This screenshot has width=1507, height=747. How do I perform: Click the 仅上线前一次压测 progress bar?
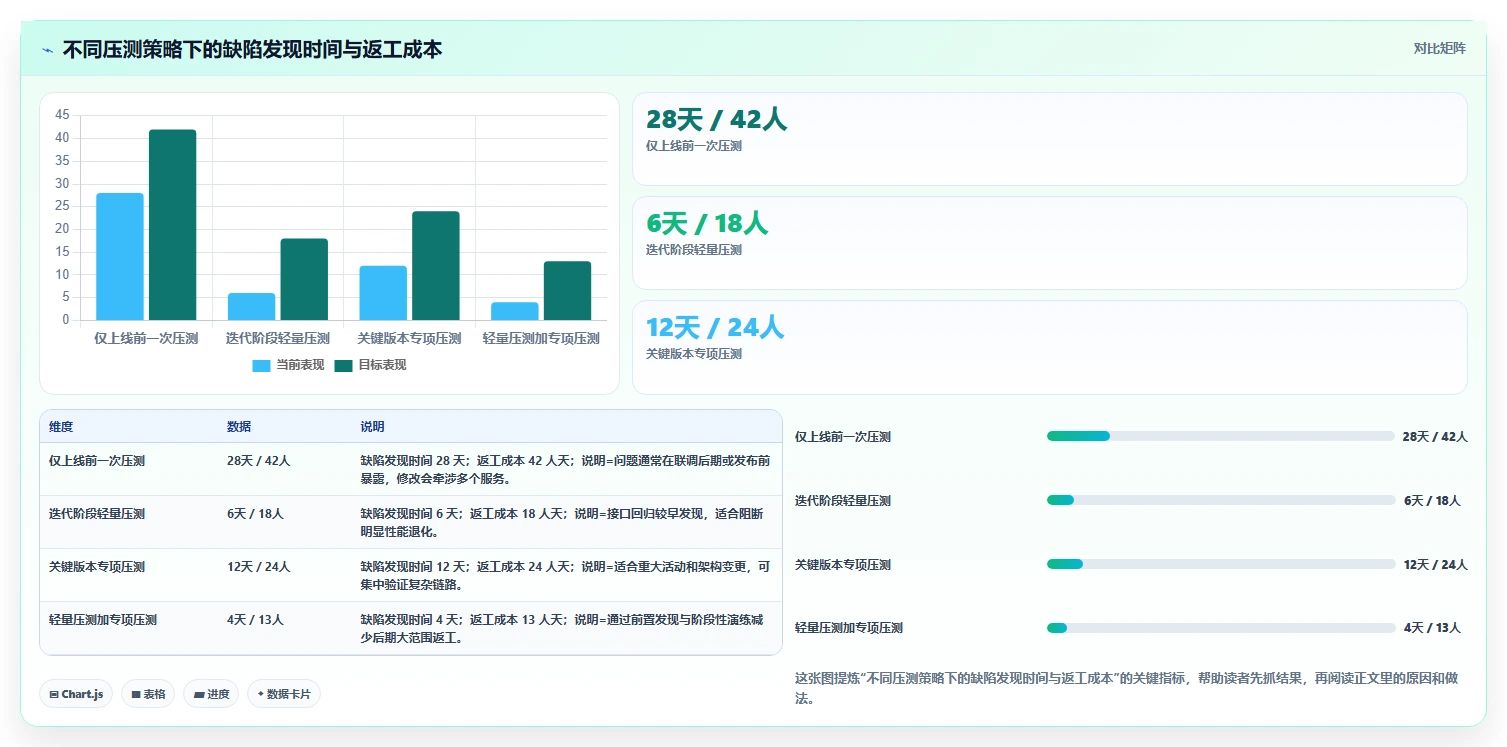(x=1220, y=436)
